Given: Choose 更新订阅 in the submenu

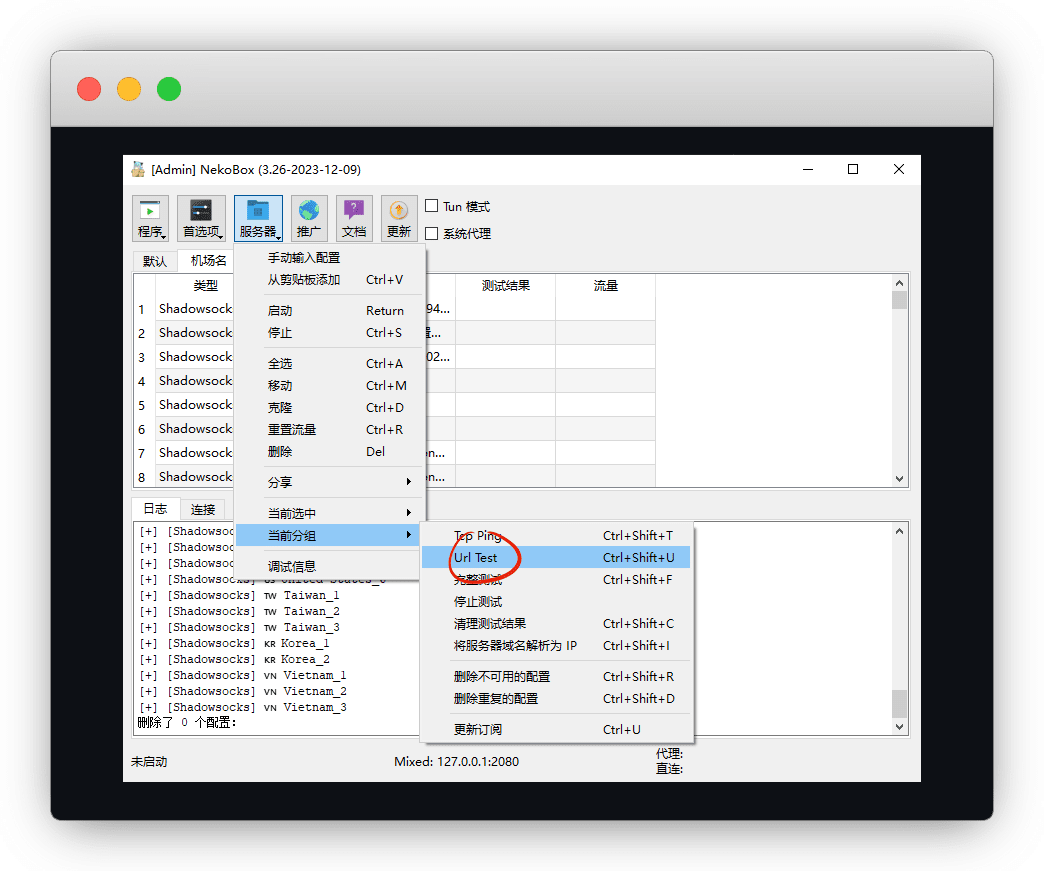Looking at the screenshot, I should click(x=478, y=729).
